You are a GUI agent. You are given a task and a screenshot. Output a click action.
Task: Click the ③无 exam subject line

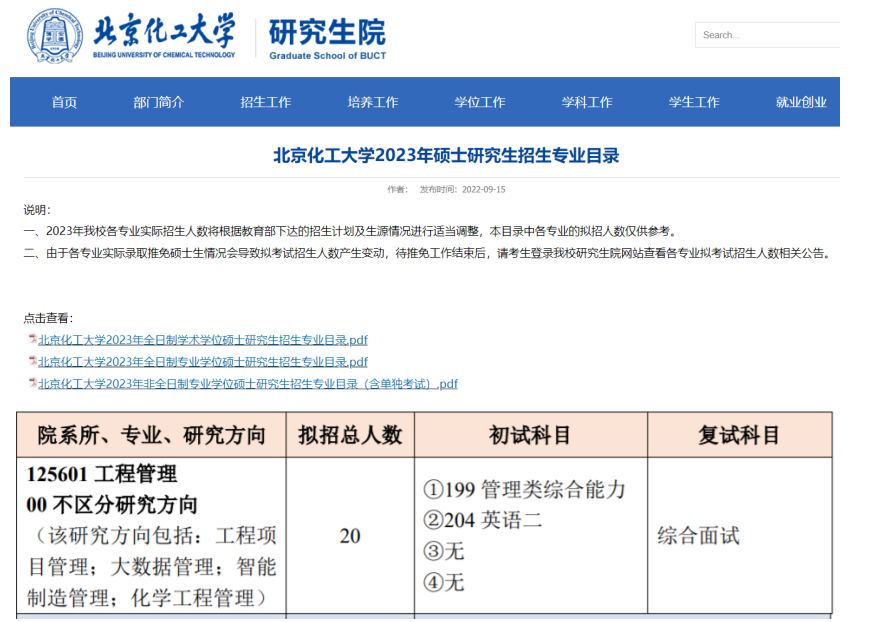coord(443,552)
